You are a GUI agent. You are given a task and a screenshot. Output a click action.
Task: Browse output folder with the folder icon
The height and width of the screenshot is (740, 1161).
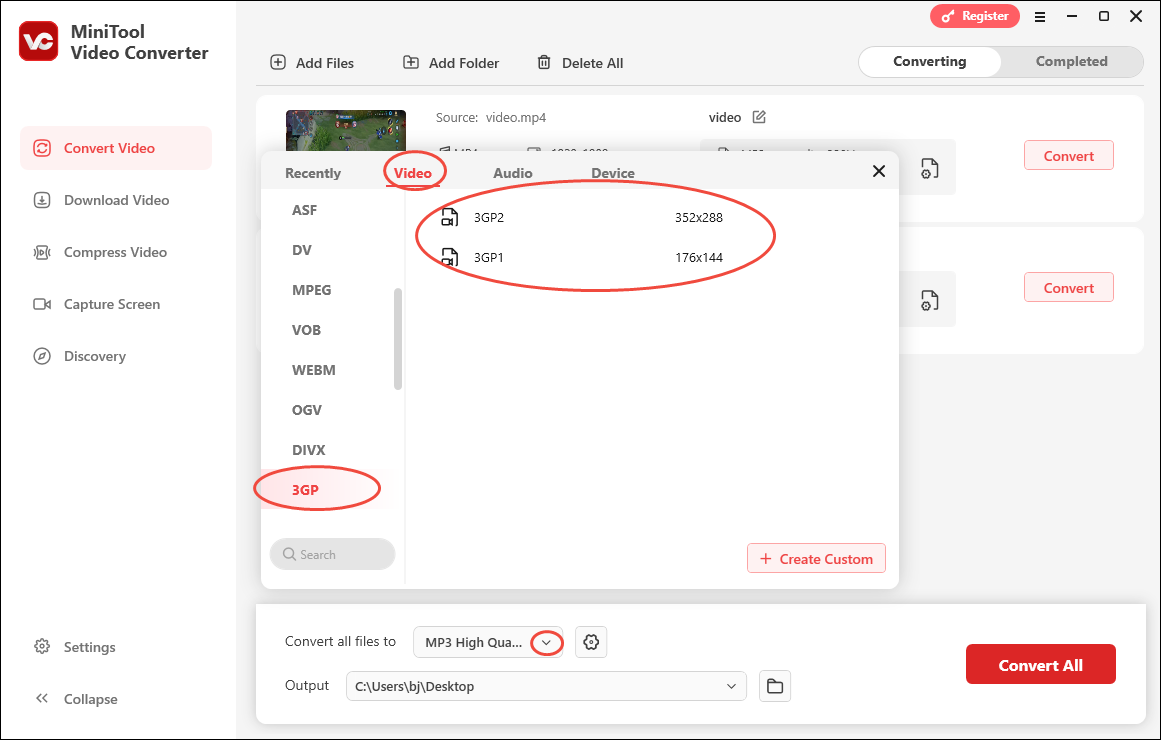coord(774,686)
